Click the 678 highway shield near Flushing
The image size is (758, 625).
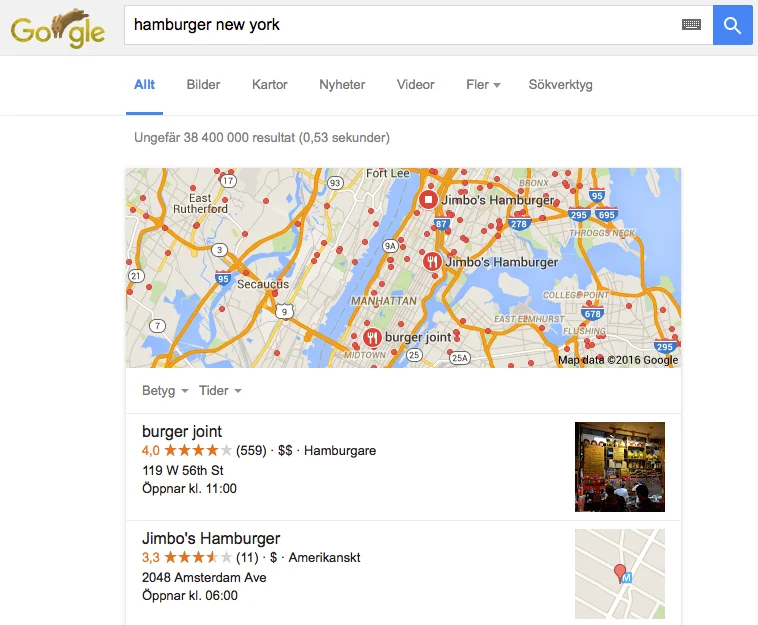pyautogui.click(x=592, y=313)
